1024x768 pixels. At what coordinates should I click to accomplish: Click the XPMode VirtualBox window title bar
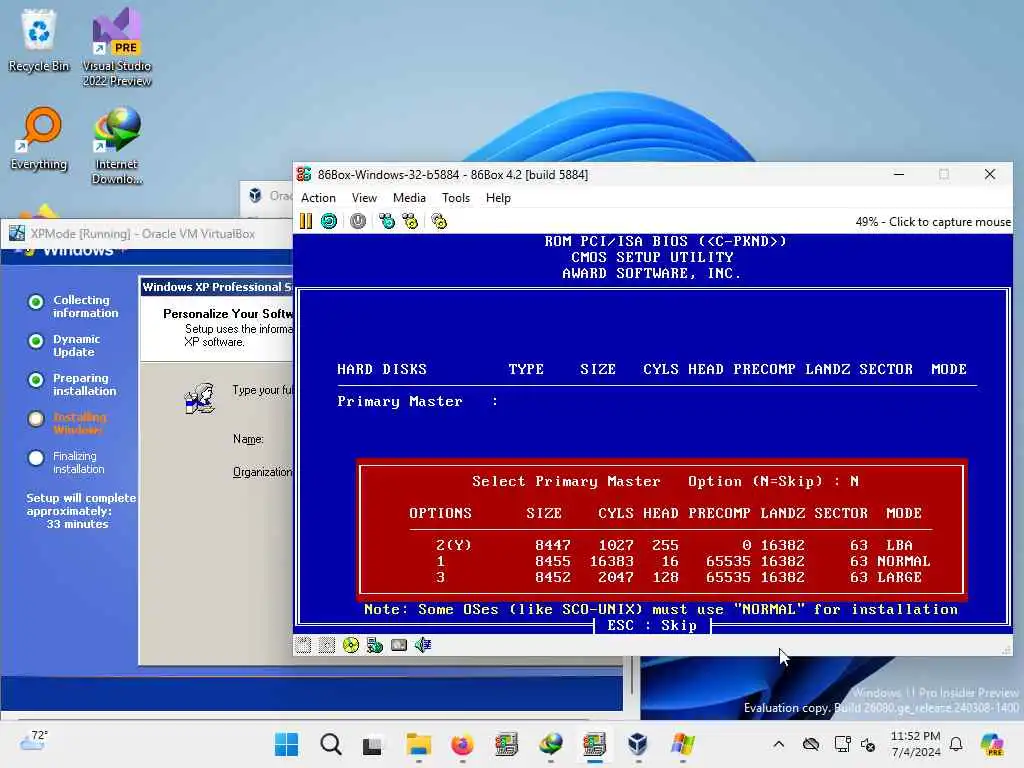(147, 234)
